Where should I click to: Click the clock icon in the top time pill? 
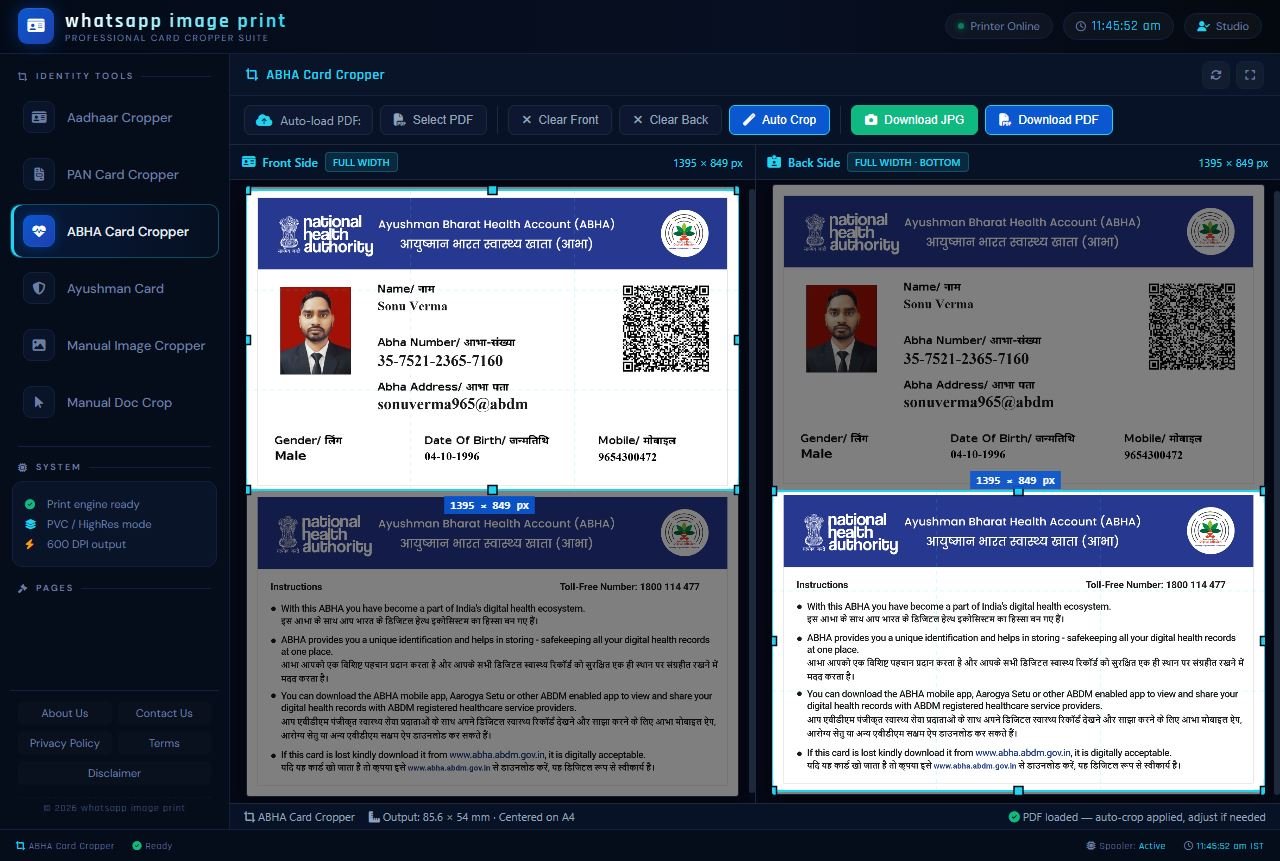click(1081, 26)
